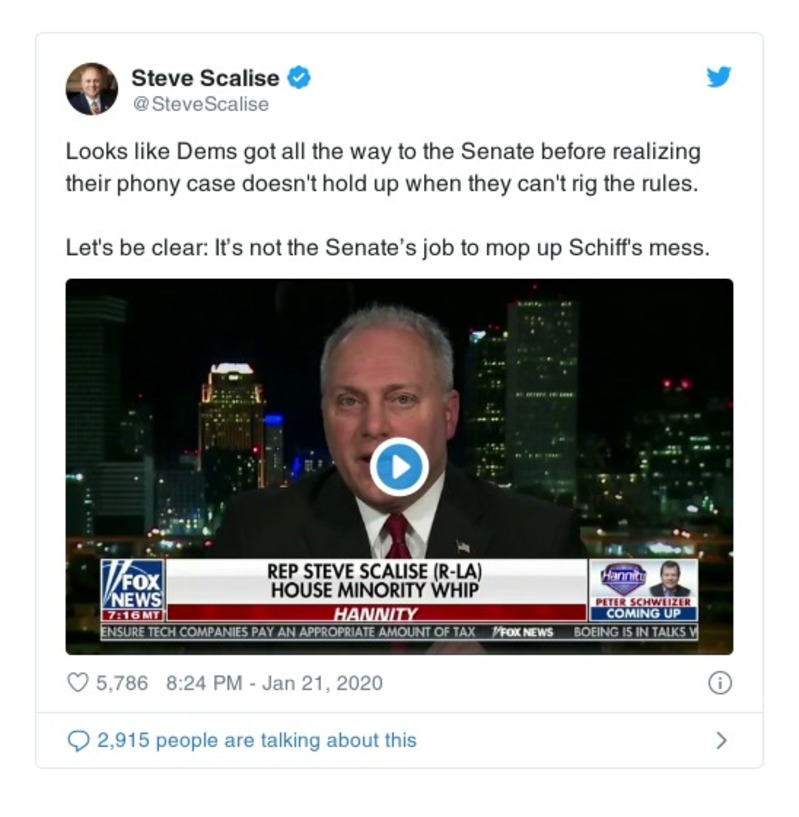Click the Fox News logo in video
The width and height of the screenshot is (799, 817).
[x=133, y=590]
